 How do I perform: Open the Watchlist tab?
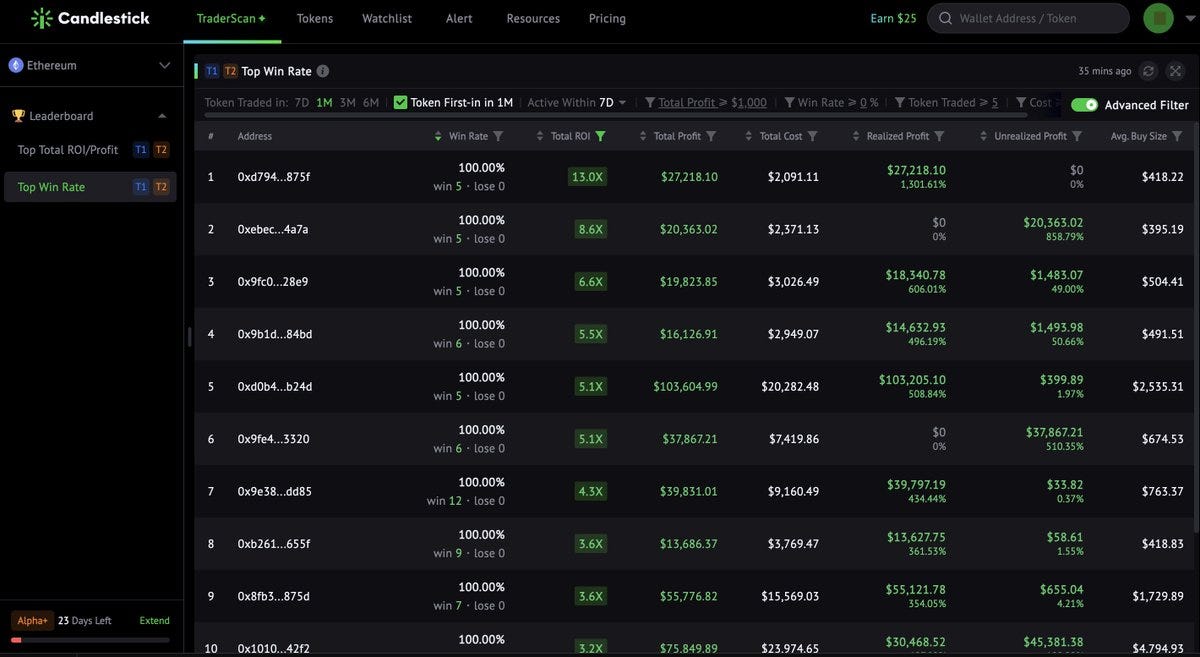(x=387, y=18)
